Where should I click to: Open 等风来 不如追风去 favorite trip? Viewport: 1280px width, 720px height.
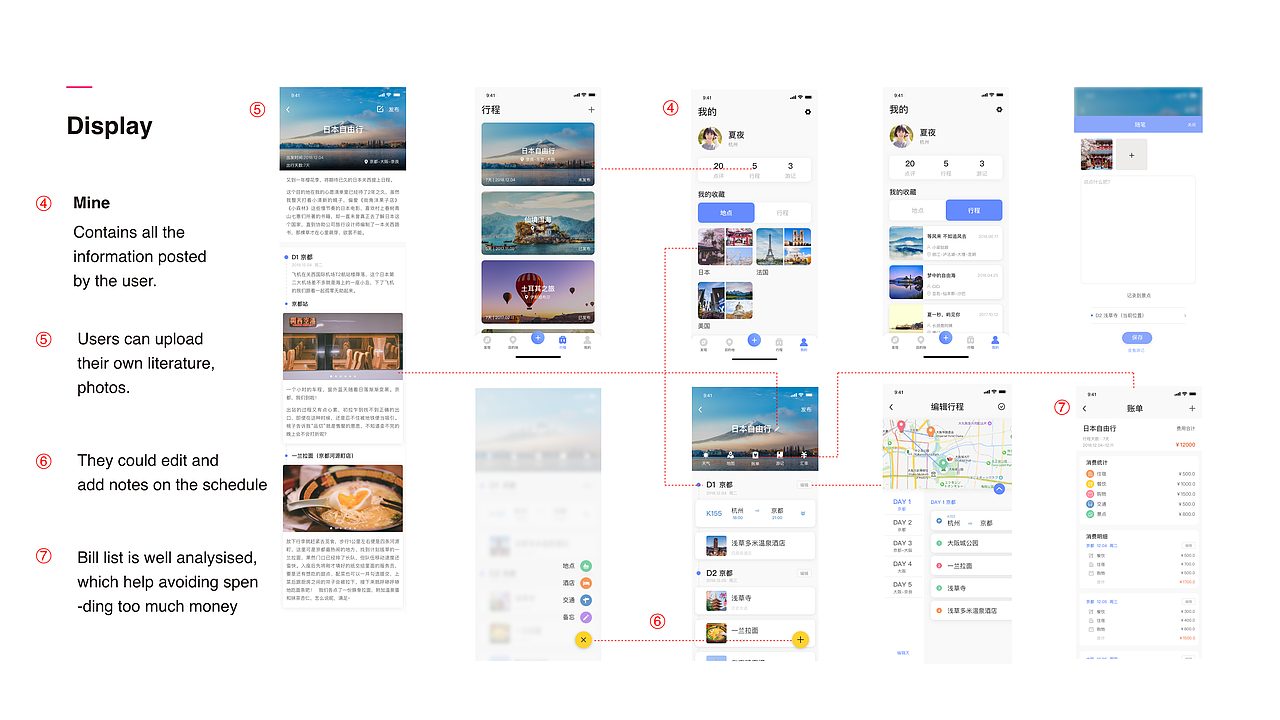click(945, 243)
